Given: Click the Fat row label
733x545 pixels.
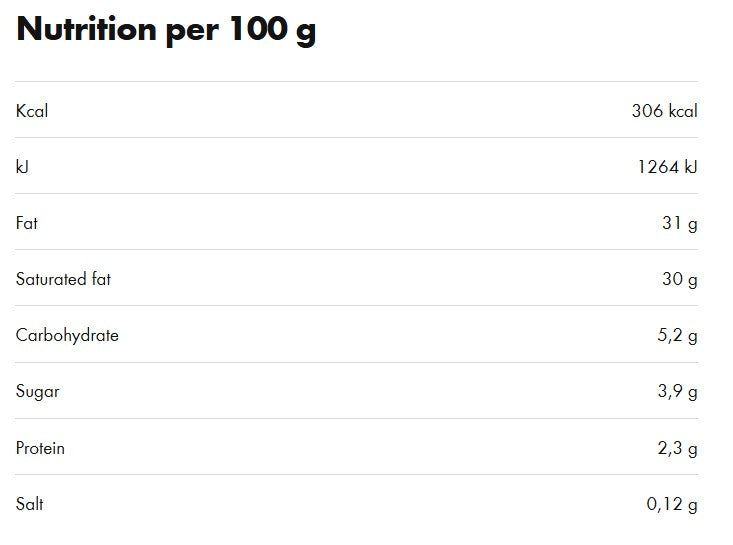Looking at the screenshot, I should tap(27, 223).
